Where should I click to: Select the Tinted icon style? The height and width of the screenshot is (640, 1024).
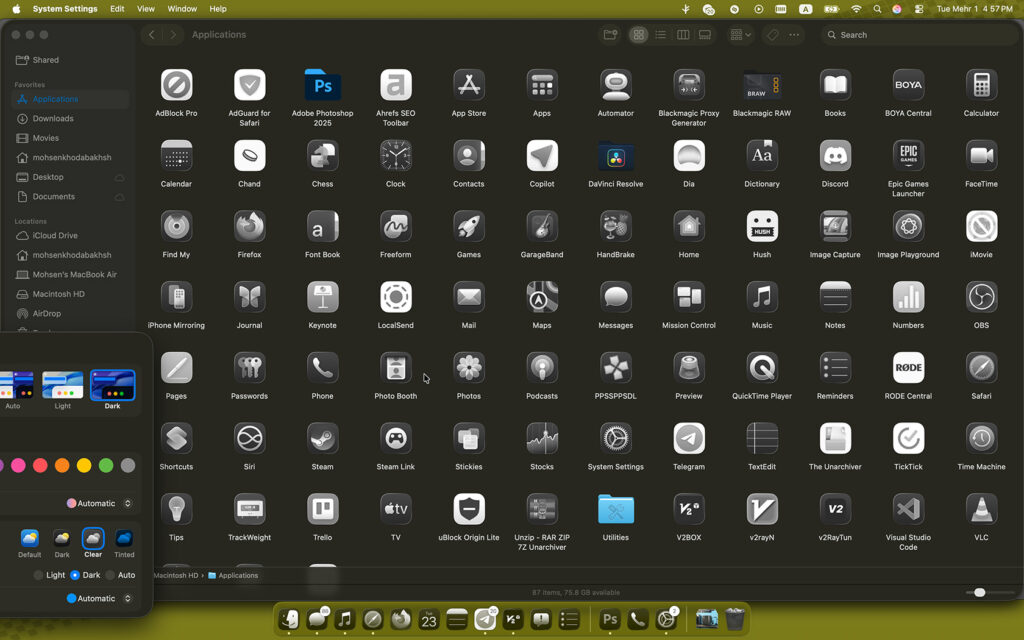(124, 538)
